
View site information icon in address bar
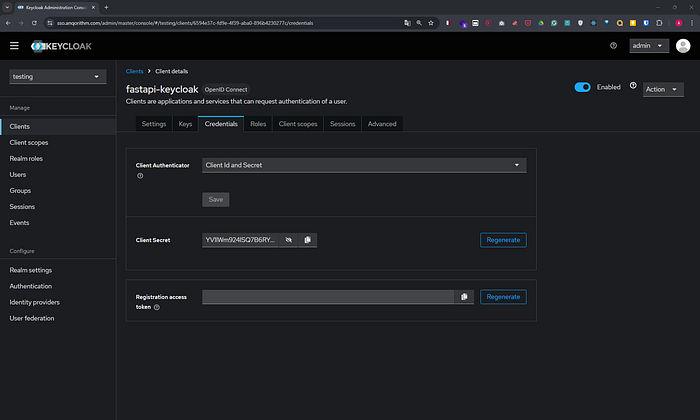click(x=50, y=23)
